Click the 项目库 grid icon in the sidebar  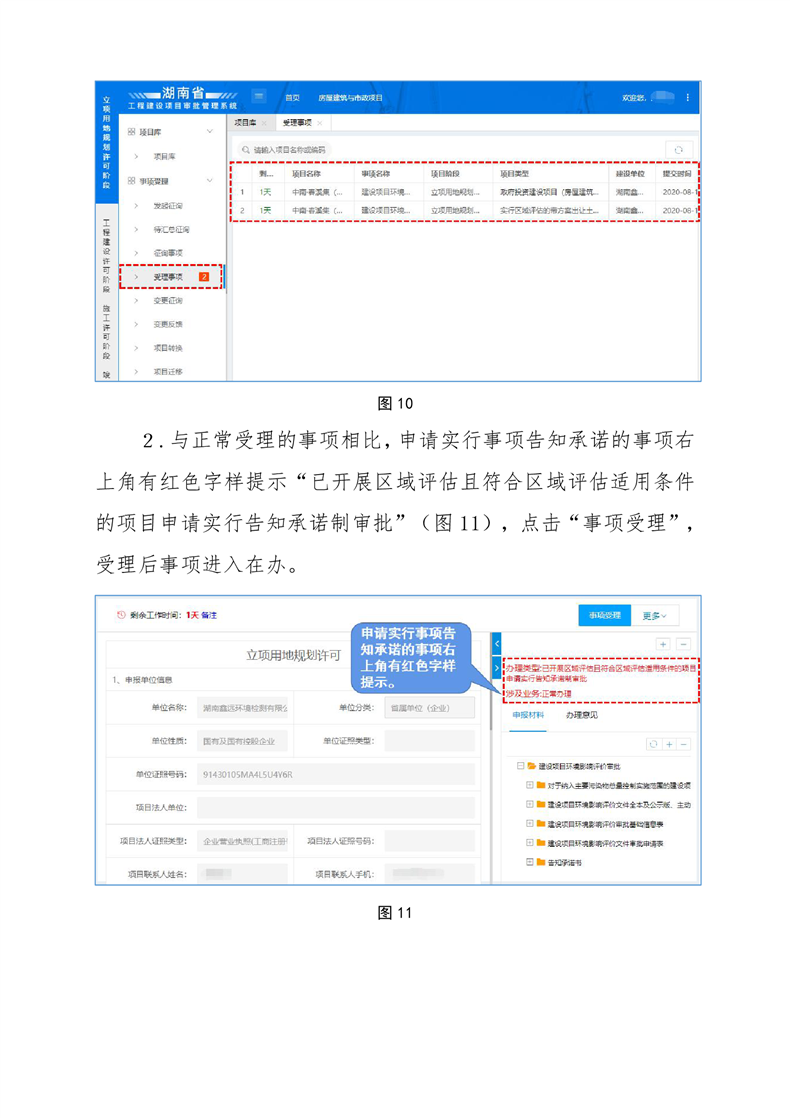(x=131, y=132)
